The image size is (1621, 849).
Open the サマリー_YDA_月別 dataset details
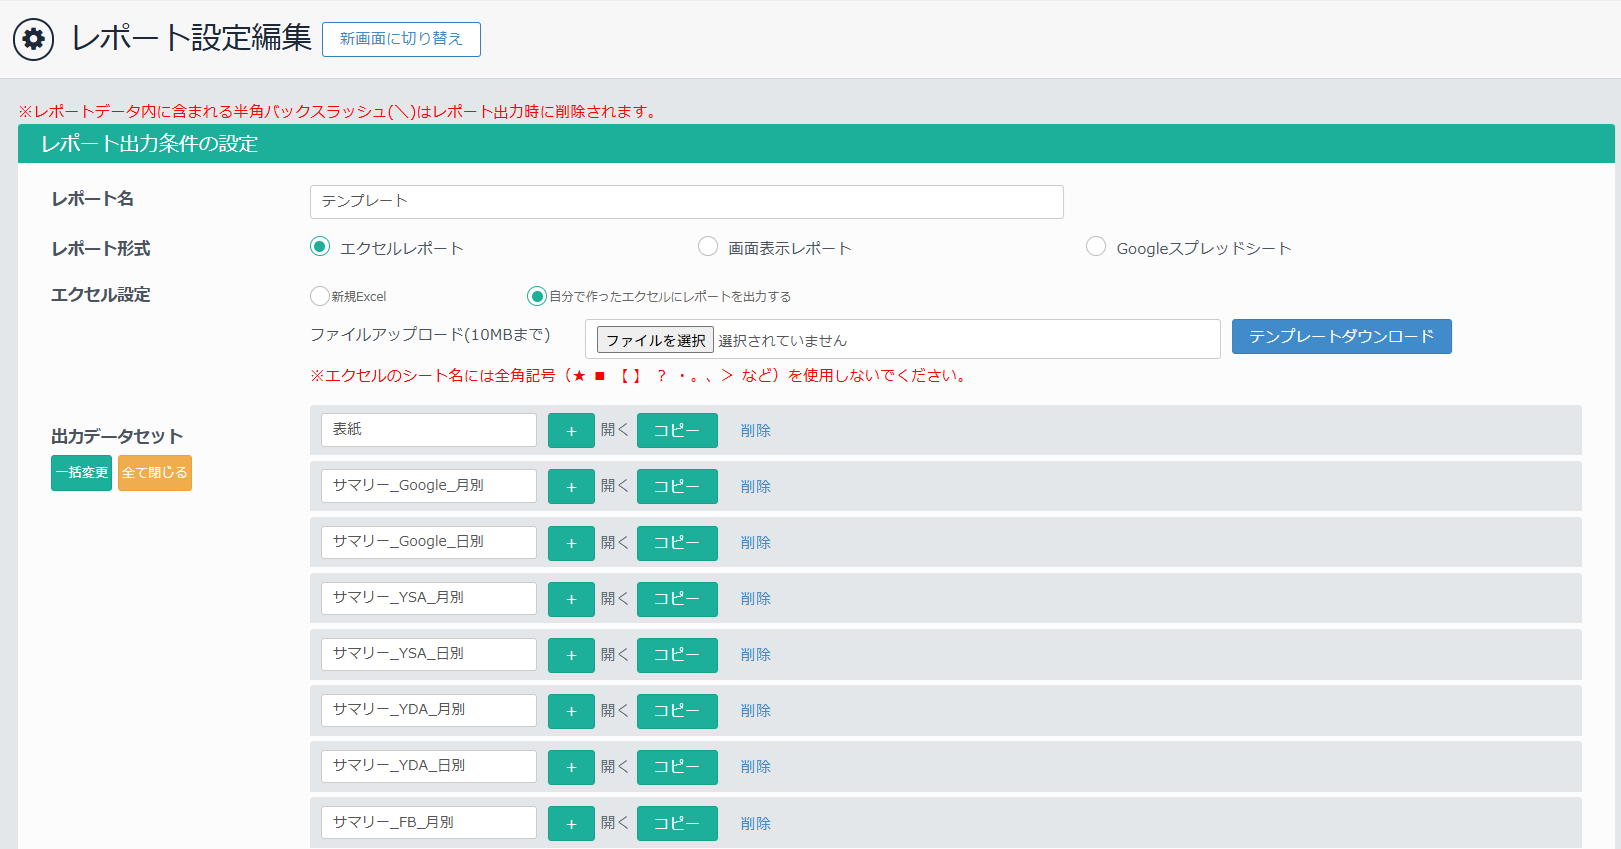[x=614, y=710]
